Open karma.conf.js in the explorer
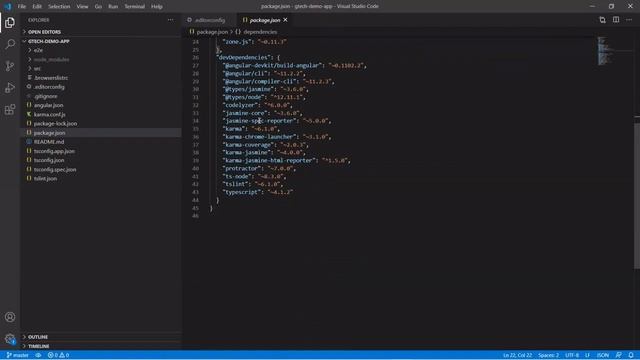Image resolution: width=640 pixels, height=360 pixels. (49, 114)
